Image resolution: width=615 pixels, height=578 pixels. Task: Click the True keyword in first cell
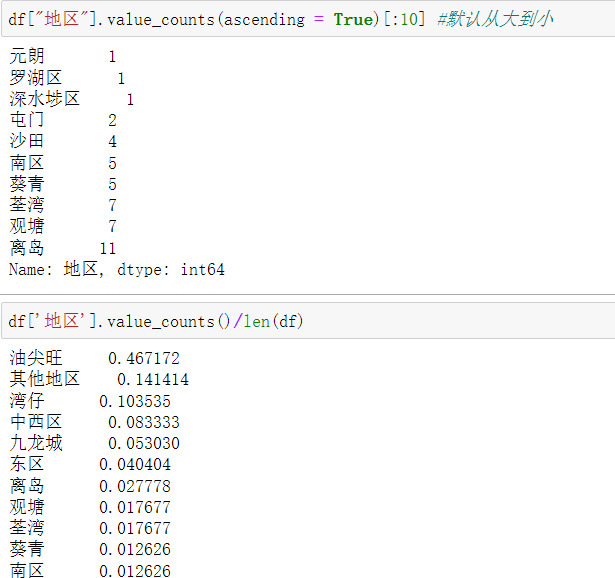(x=353, y=19)
